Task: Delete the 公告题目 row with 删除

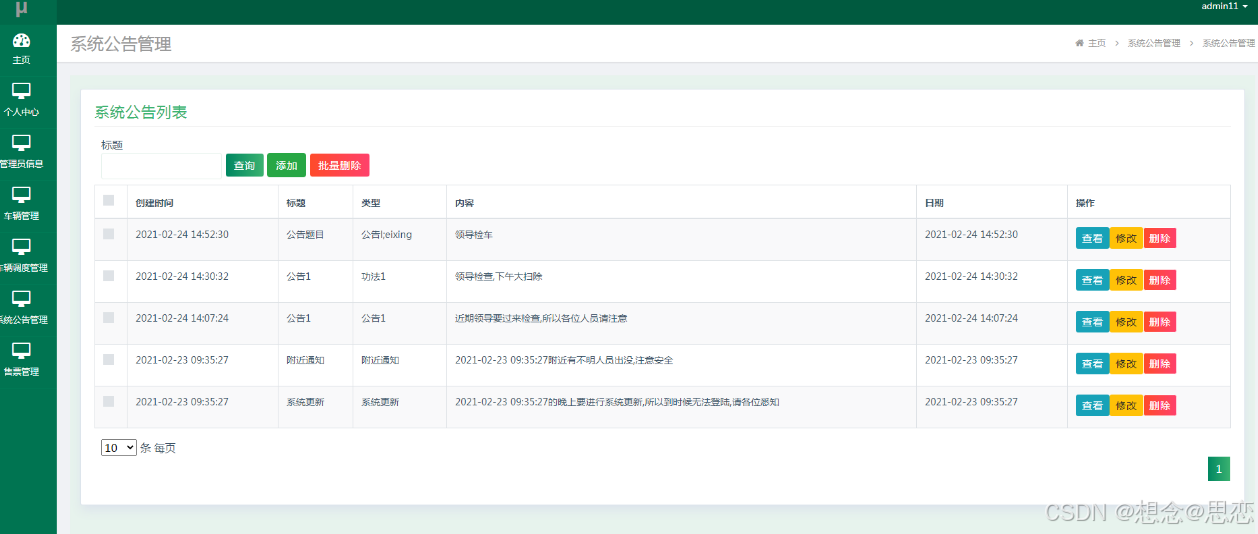Action: (1160, 238)
